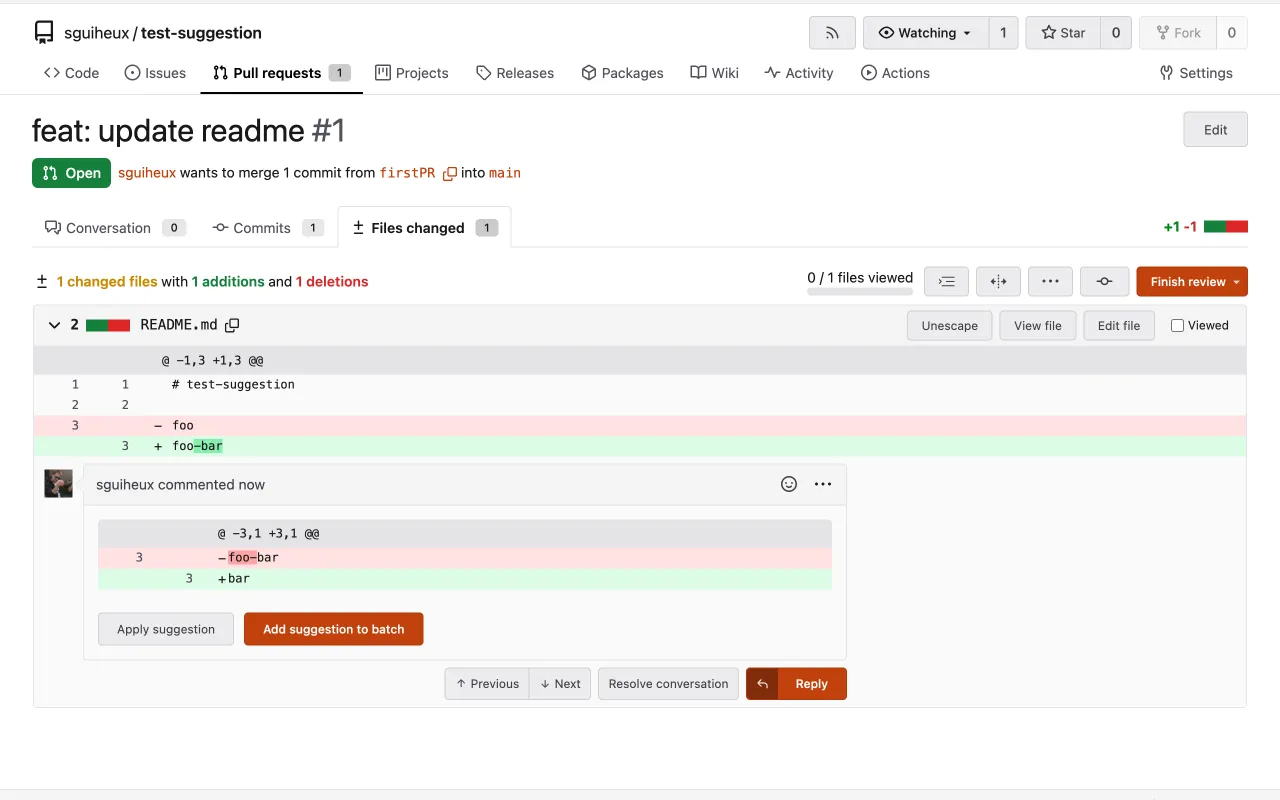
Task: Open the Code tab
Action: pyautogui.click(x=71, y=73)
